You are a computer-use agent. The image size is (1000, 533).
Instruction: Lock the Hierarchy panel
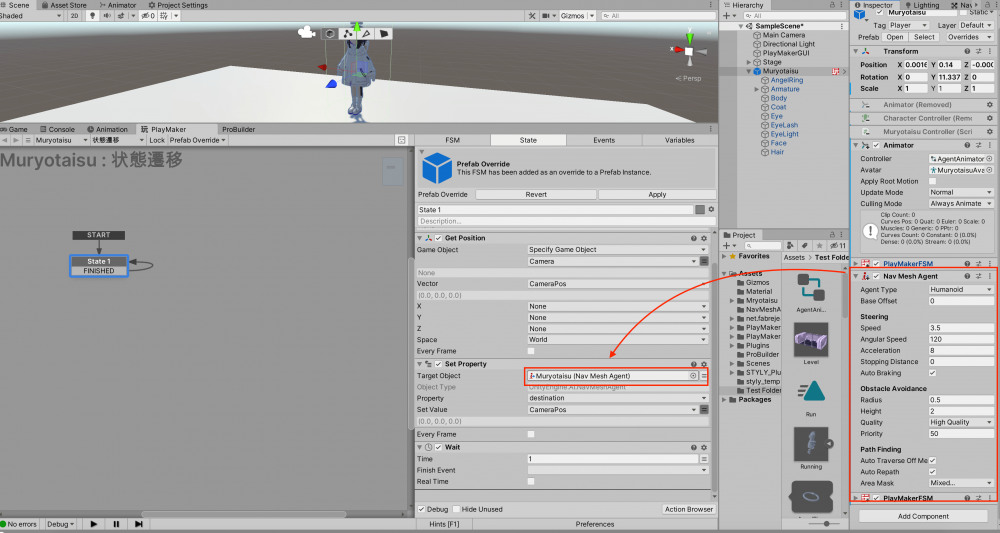pos(832,4)
